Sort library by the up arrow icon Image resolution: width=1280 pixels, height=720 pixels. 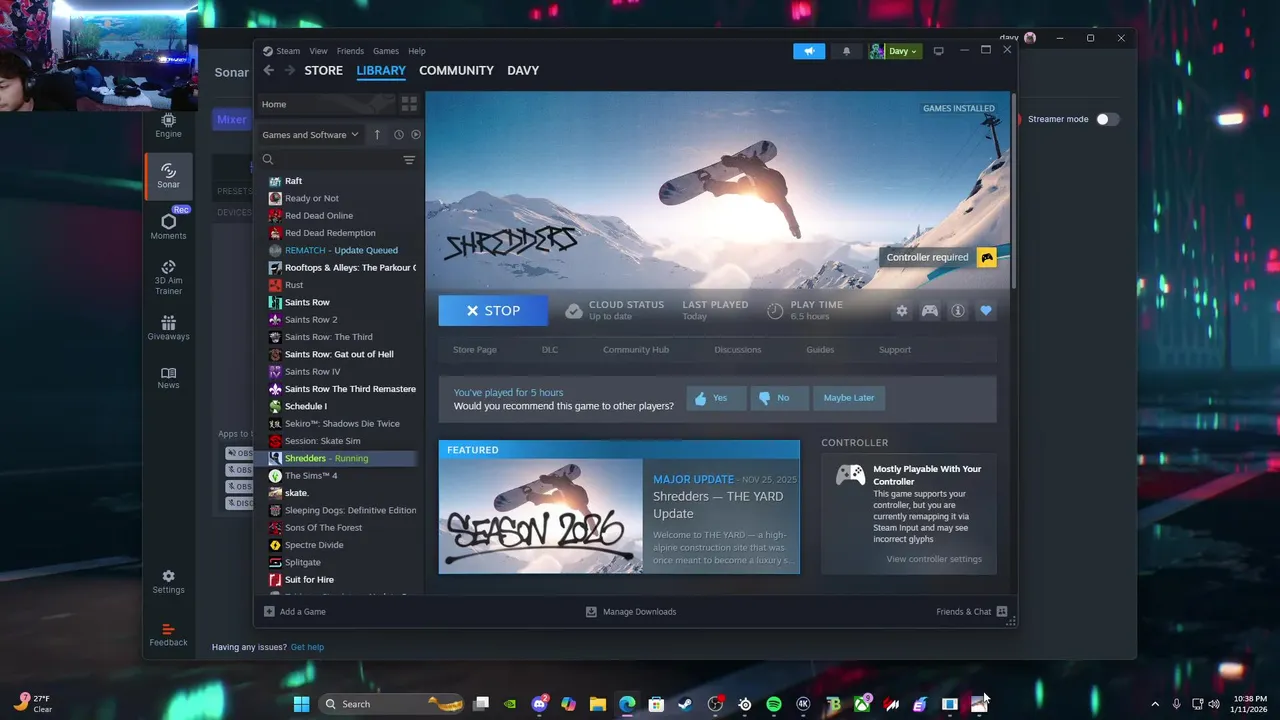(377, 134)
